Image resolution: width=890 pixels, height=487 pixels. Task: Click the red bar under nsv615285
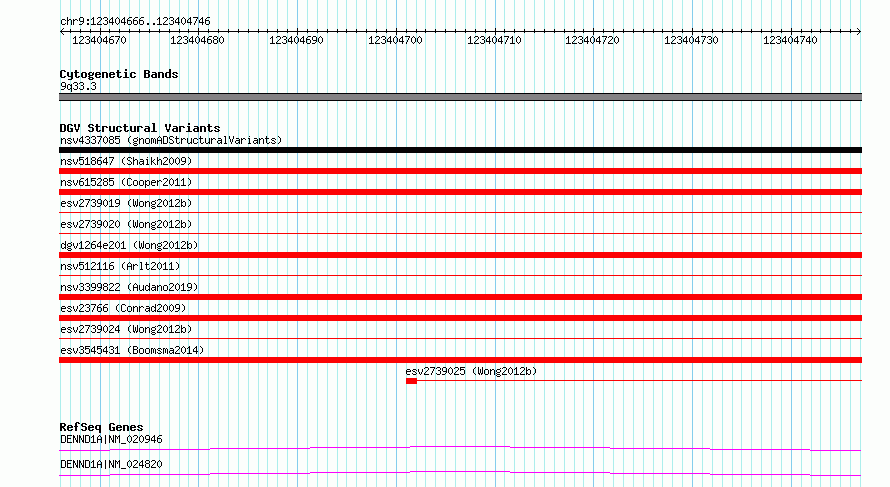(460, 192)
